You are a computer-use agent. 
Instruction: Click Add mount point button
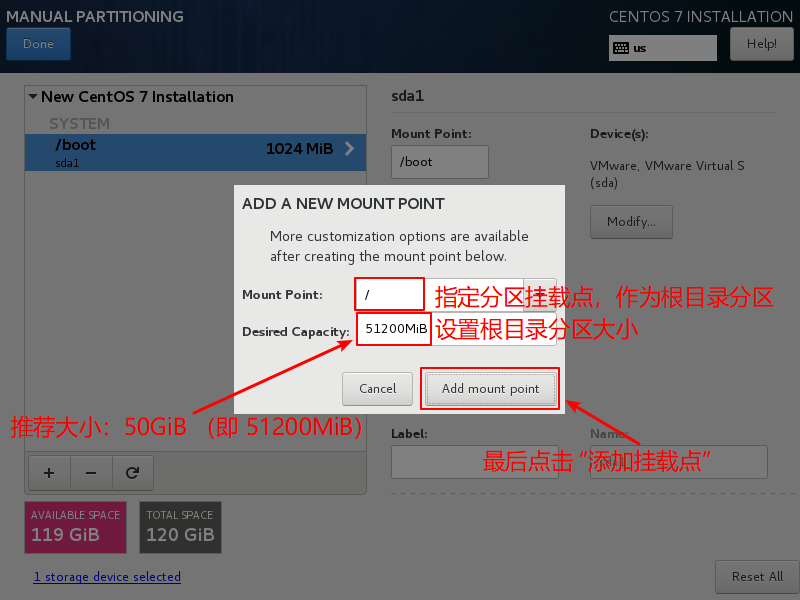[490, 389]
